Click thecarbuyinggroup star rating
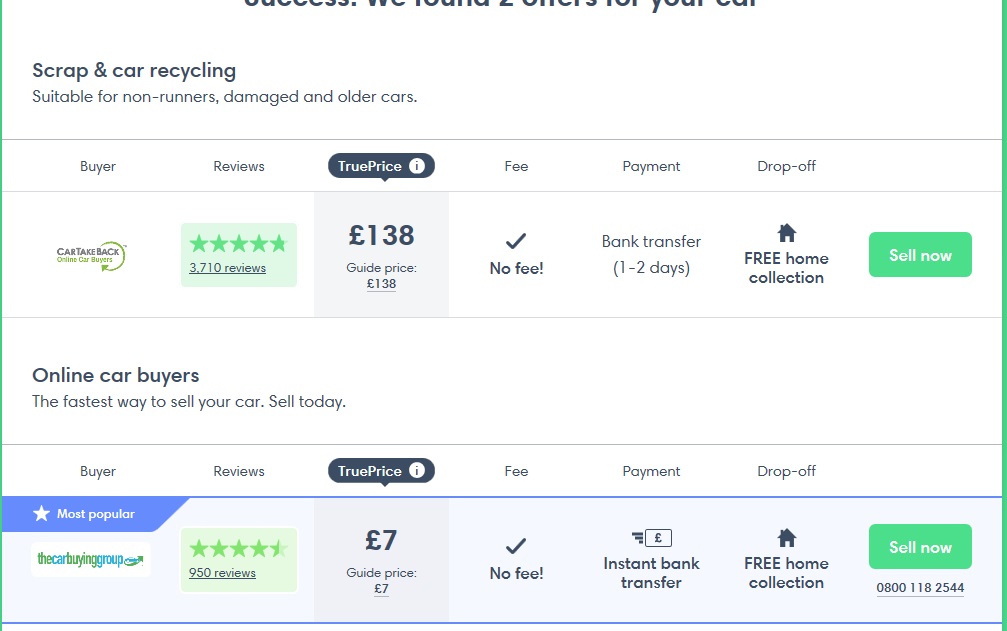Screen dimensions: 1007x631 [238, 549]
